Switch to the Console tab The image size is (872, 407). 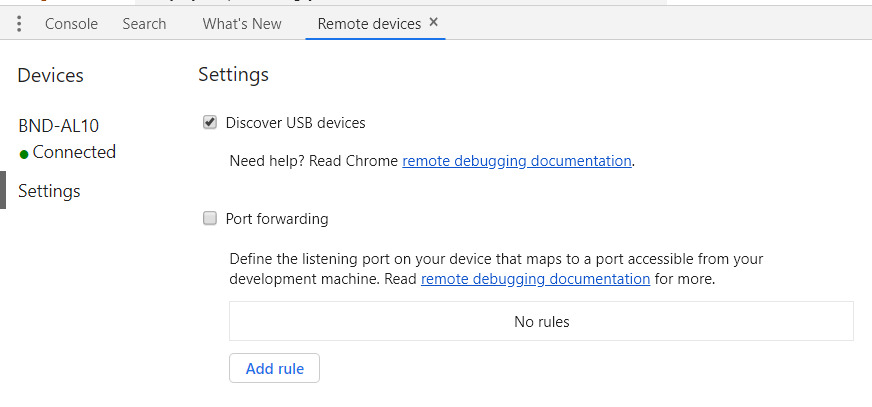coord(71,24)
